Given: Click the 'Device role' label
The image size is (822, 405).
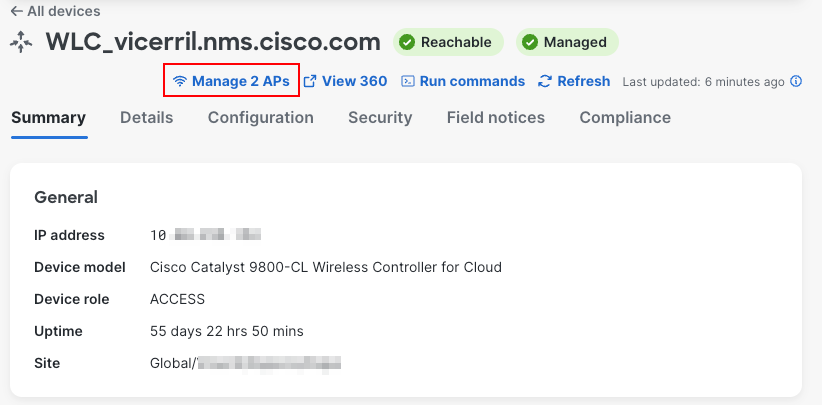Looking at the screenshot, I should [72, 299].
